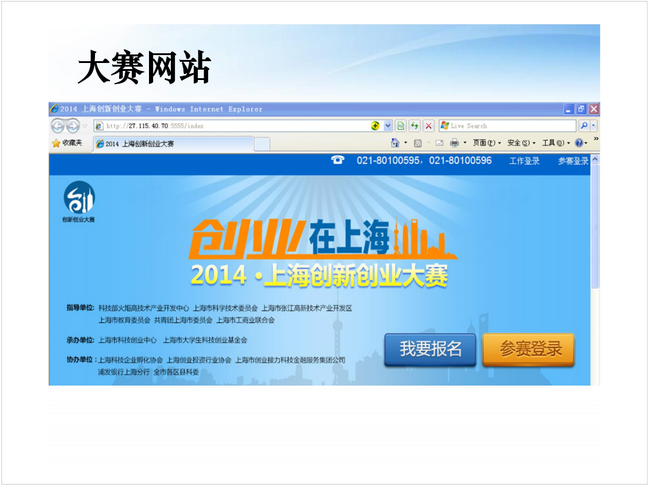Click the red Stop loading icon
Screen dimensions: 648x486
[429, 126]
